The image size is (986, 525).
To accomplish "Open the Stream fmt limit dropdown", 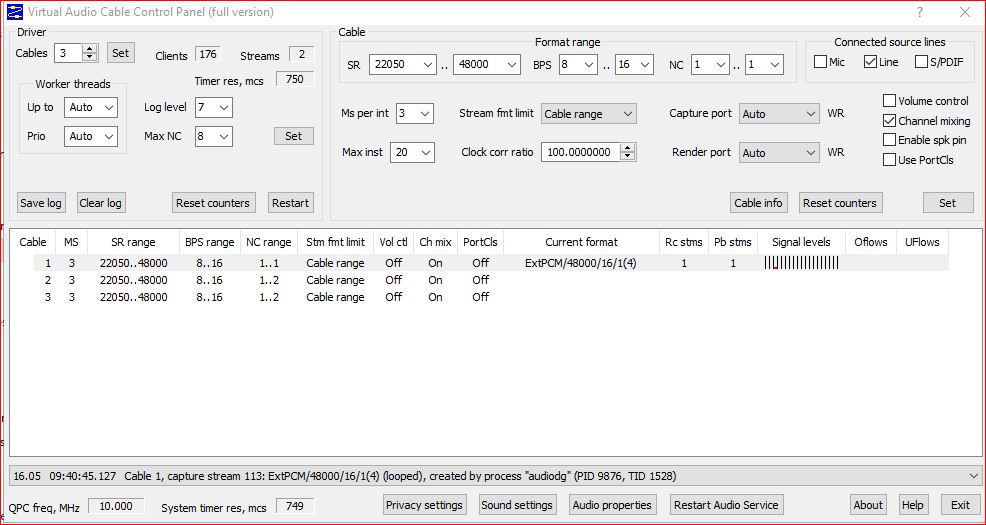I will [588, 114].
